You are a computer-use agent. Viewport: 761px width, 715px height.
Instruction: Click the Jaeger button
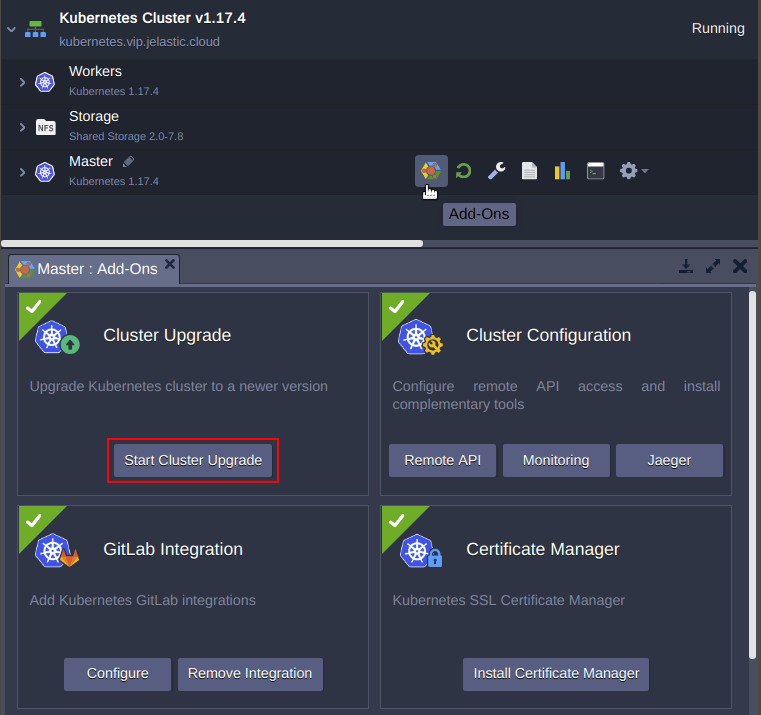click(669, 460)
